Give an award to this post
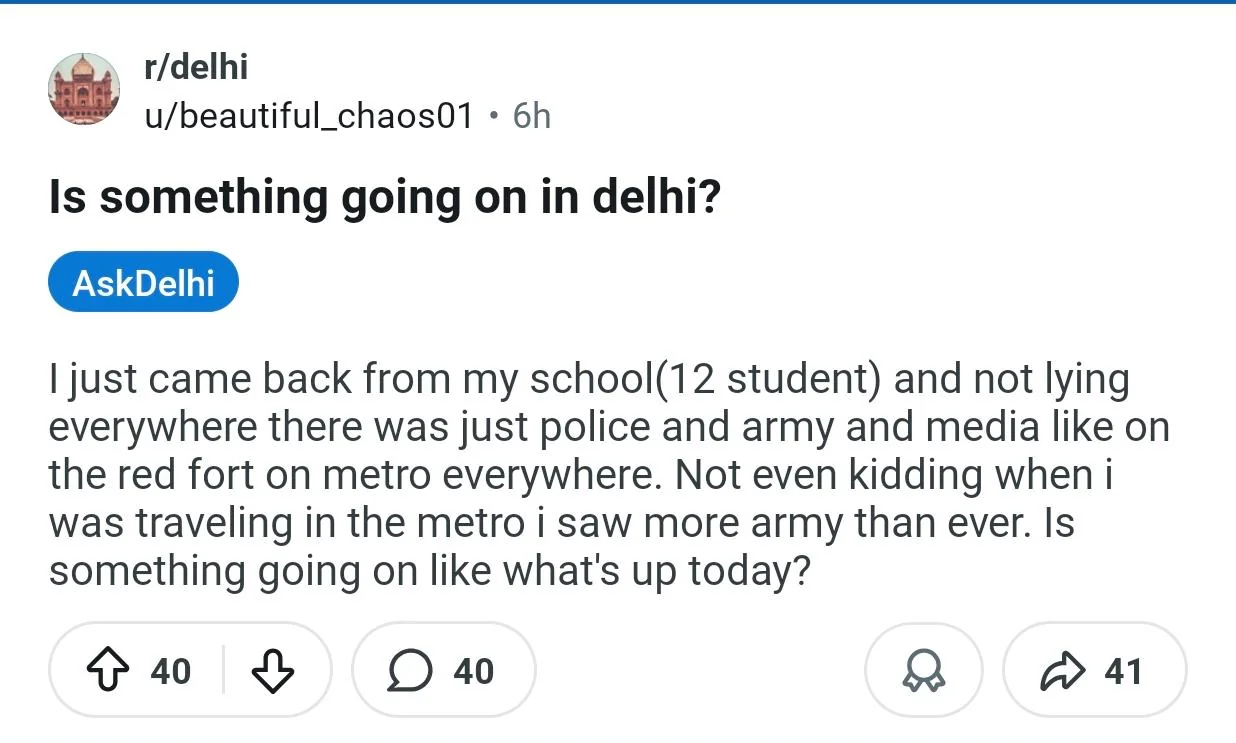 (923, 671)
